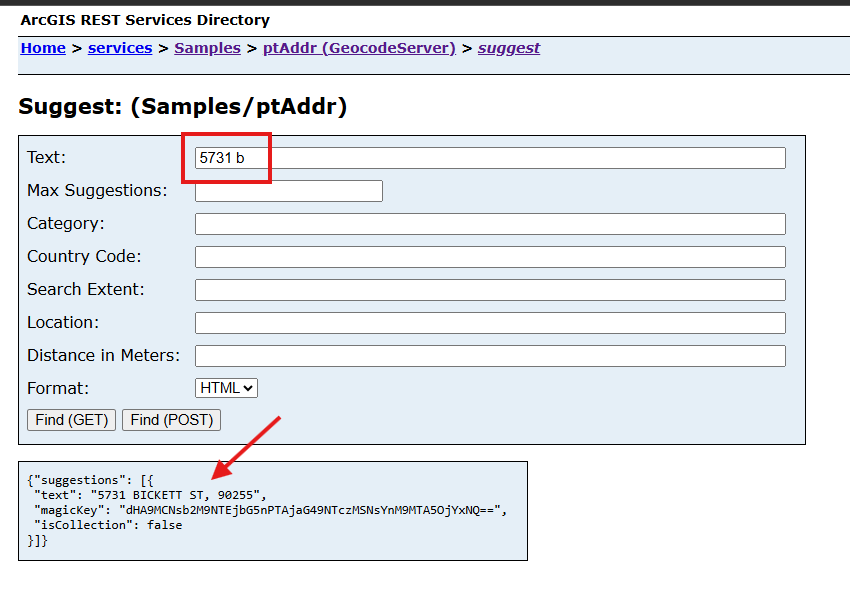Click the Suggest: (Samples/ptAddr) heading
This screenshot has width=850, height=612.
tap(183, 106)
